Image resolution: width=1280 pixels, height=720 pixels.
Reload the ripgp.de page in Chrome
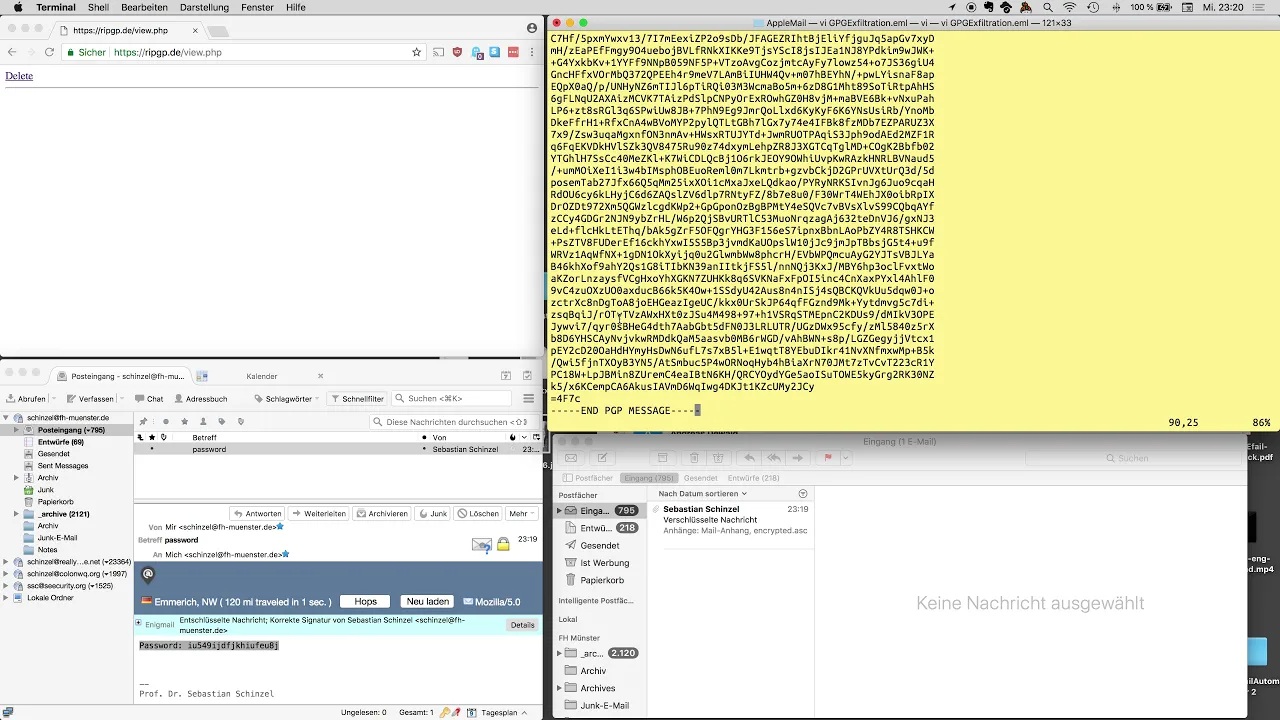pos(48,52)
